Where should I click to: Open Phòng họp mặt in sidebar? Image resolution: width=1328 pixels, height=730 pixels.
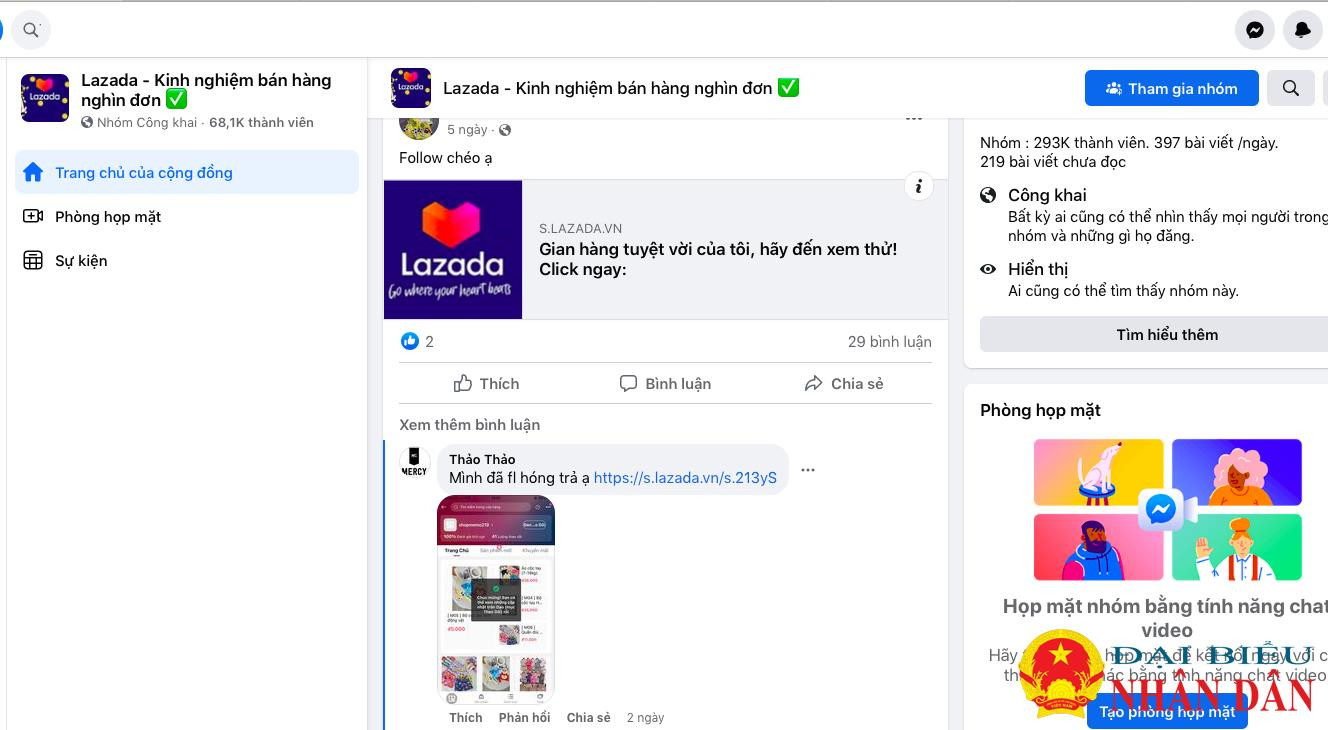(x=187, y=216)
